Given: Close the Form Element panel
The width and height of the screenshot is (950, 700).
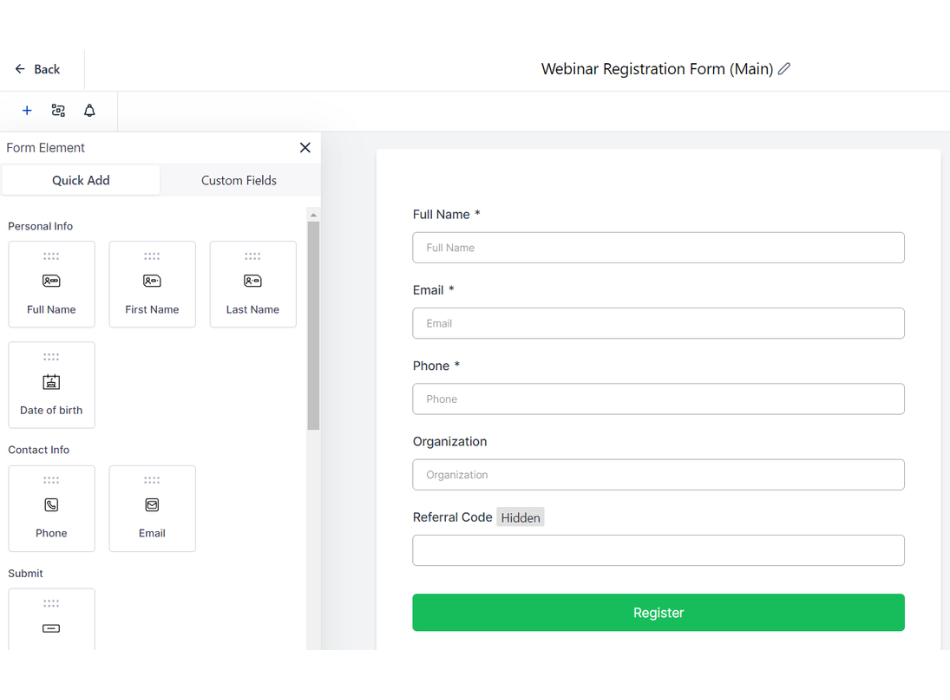Looking at the screenshot, I should 305,148.
